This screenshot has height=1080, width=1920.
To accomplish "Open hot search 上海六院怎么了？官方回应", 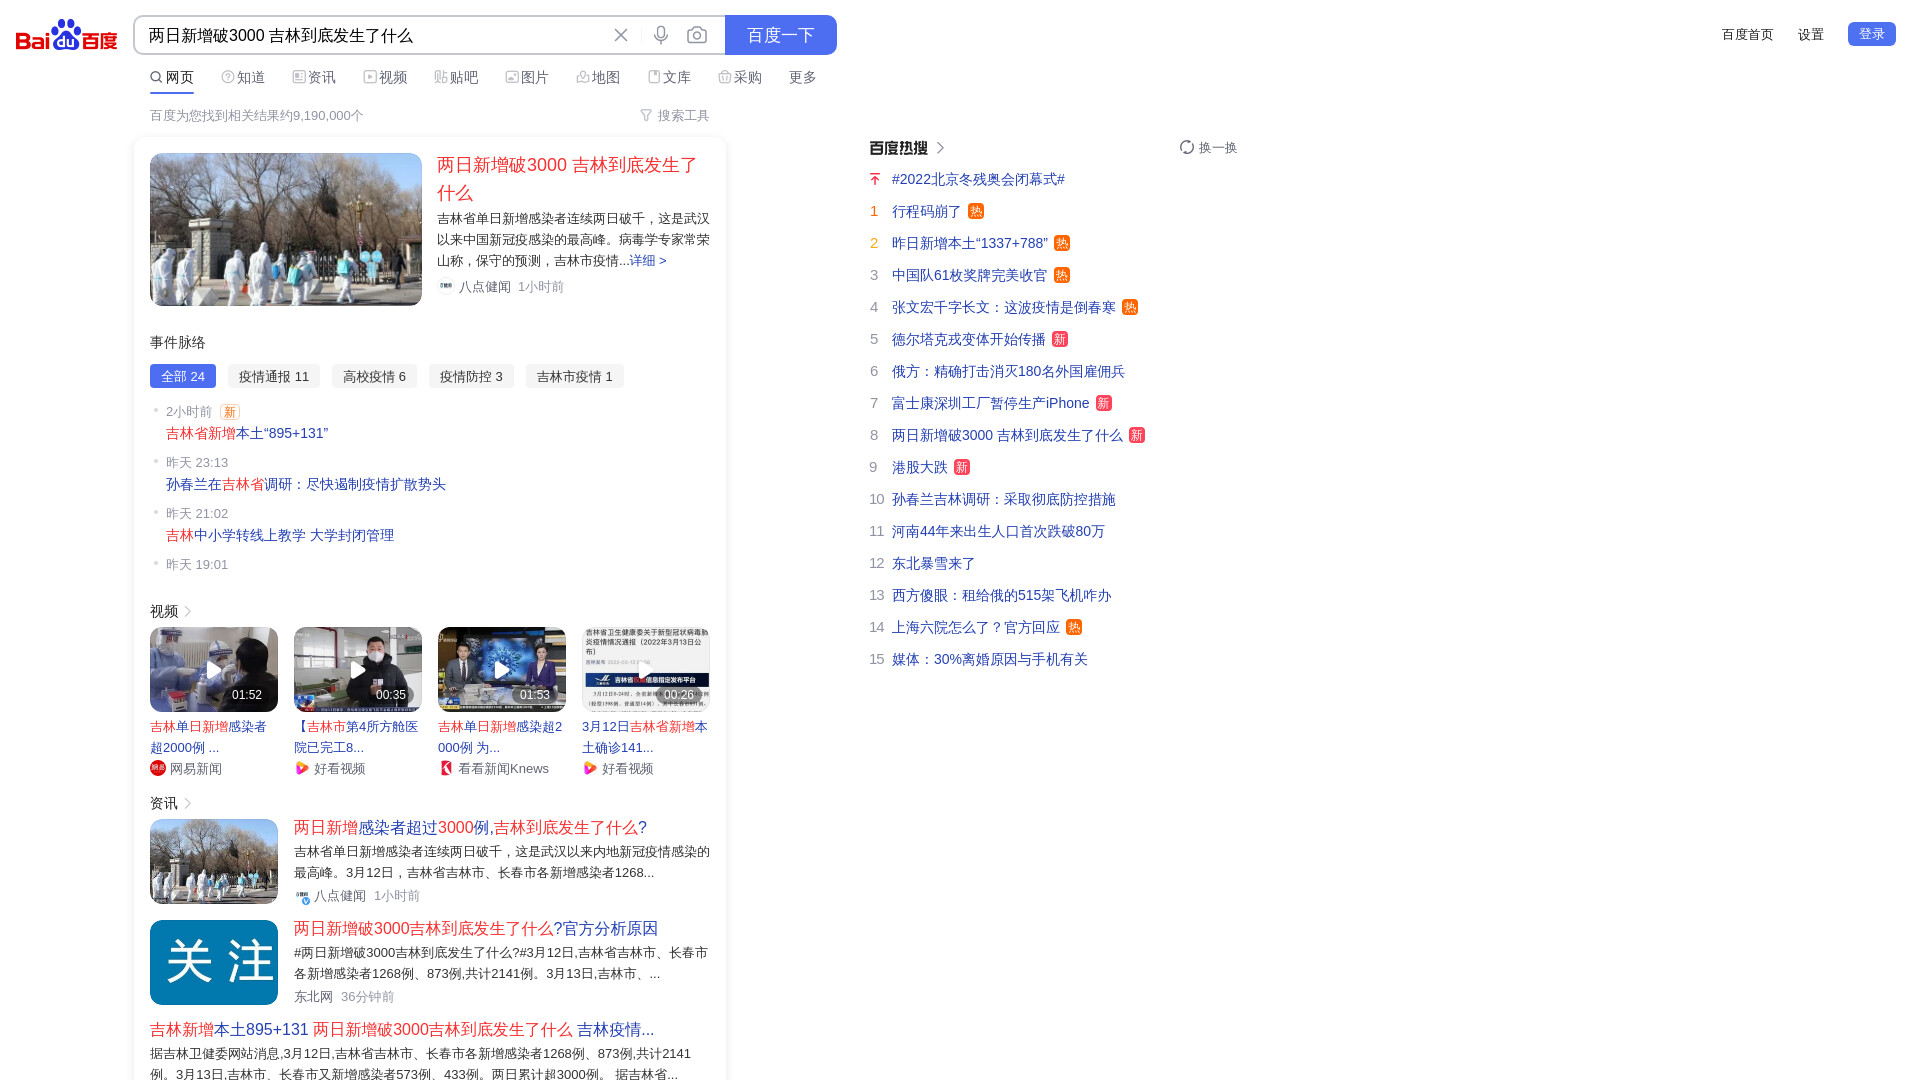I will pos(976,627).
